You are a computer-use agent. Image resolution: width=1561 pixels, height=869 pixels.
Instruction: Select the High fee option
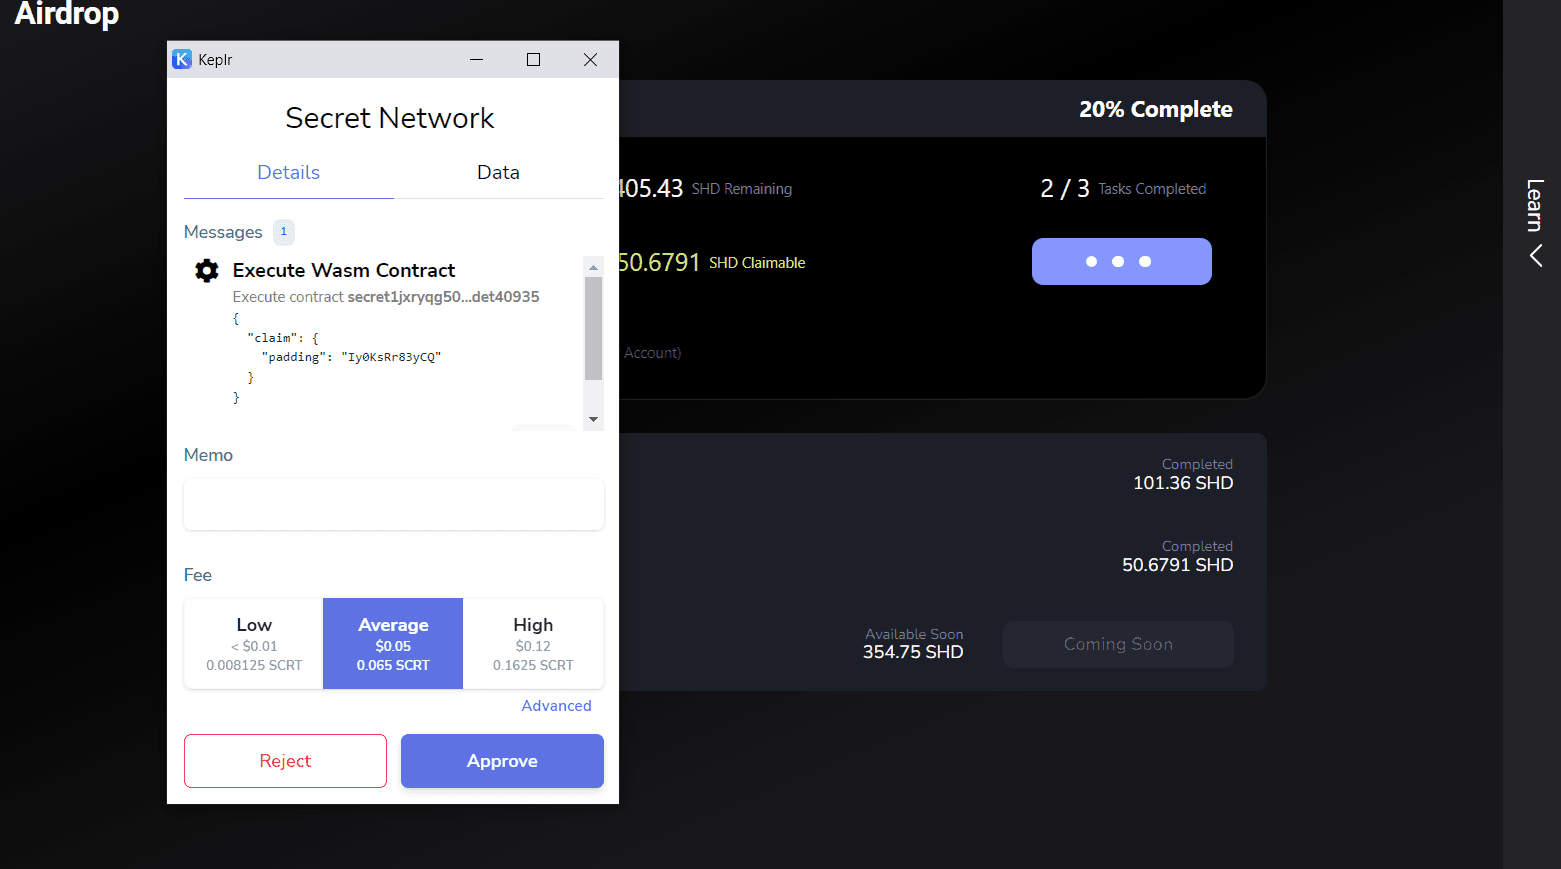pyautogui.click(x=533, y=644)
